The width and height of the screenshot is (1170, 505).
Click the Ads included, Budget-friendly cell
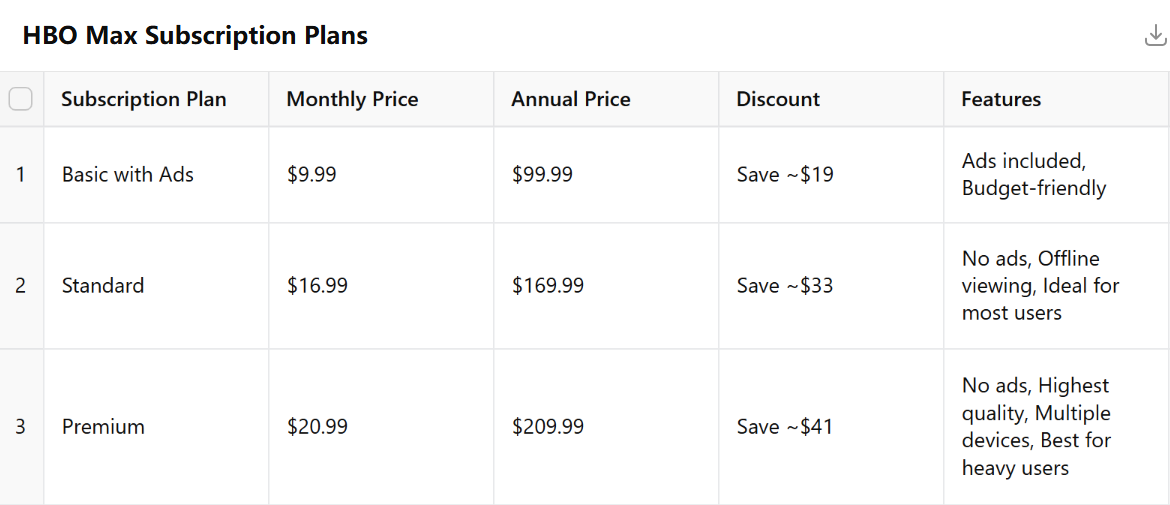pyautogui.click(x=1034, y=175)
